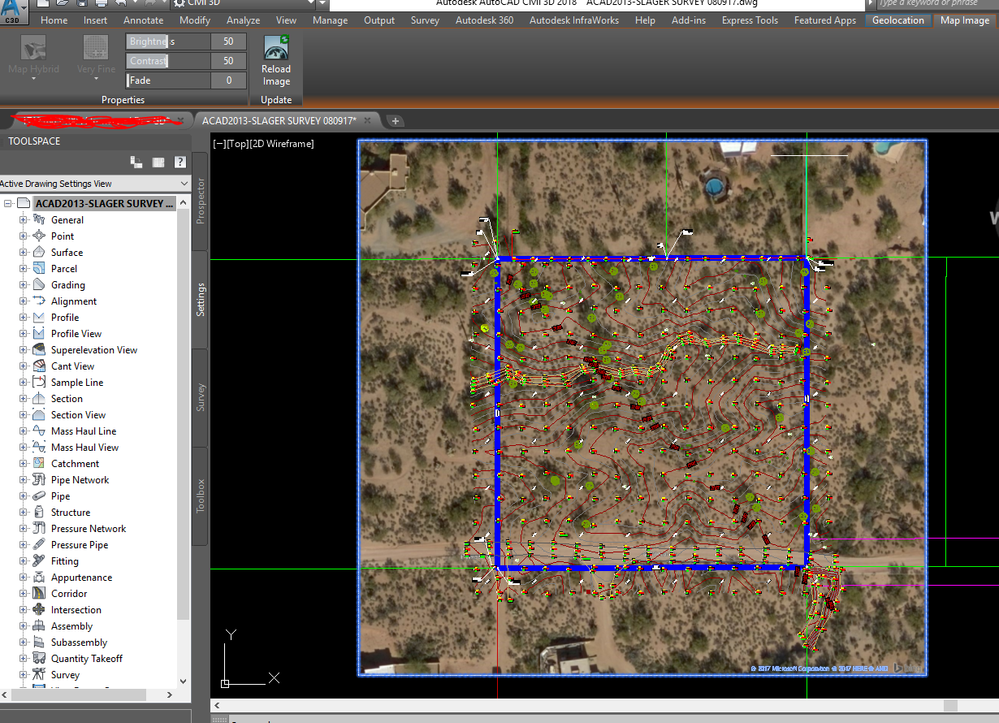The height and width of the screenshot is (723, 999).
Task: Select the Mass Haul View tree item
Action: tap(85, 447)
